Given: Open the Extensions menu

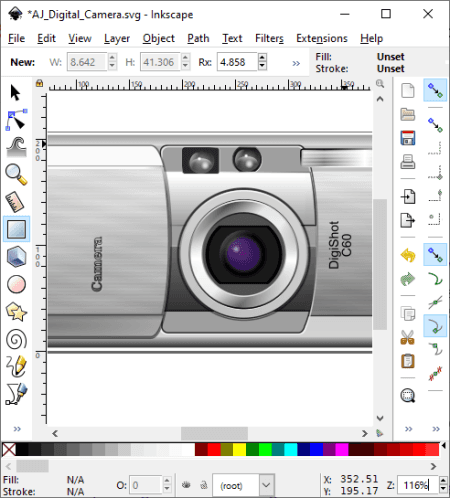Looking at the screenshot, I should tap(322, 38).
